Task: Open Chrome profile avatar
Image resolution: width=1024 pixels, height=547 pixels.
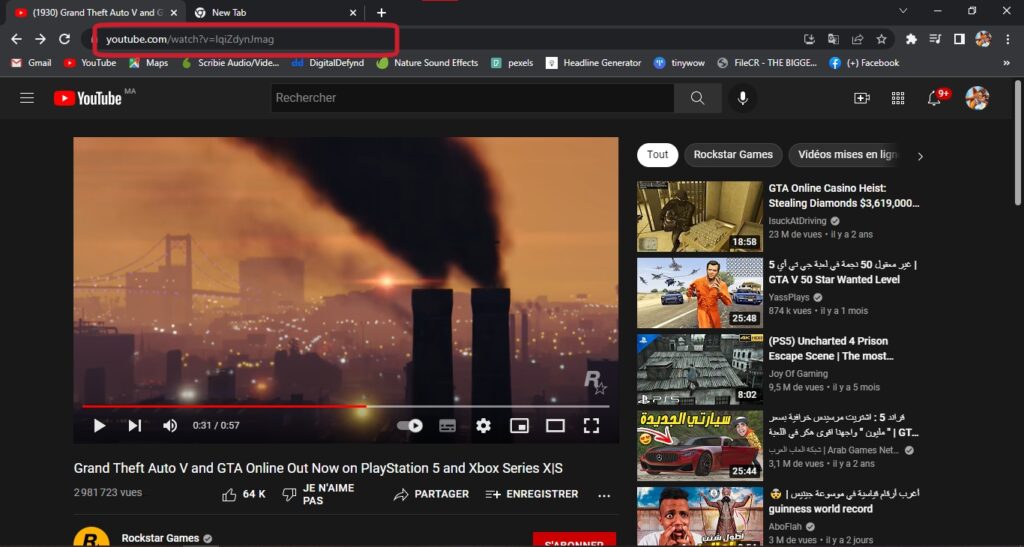Action: pos(983,39)
